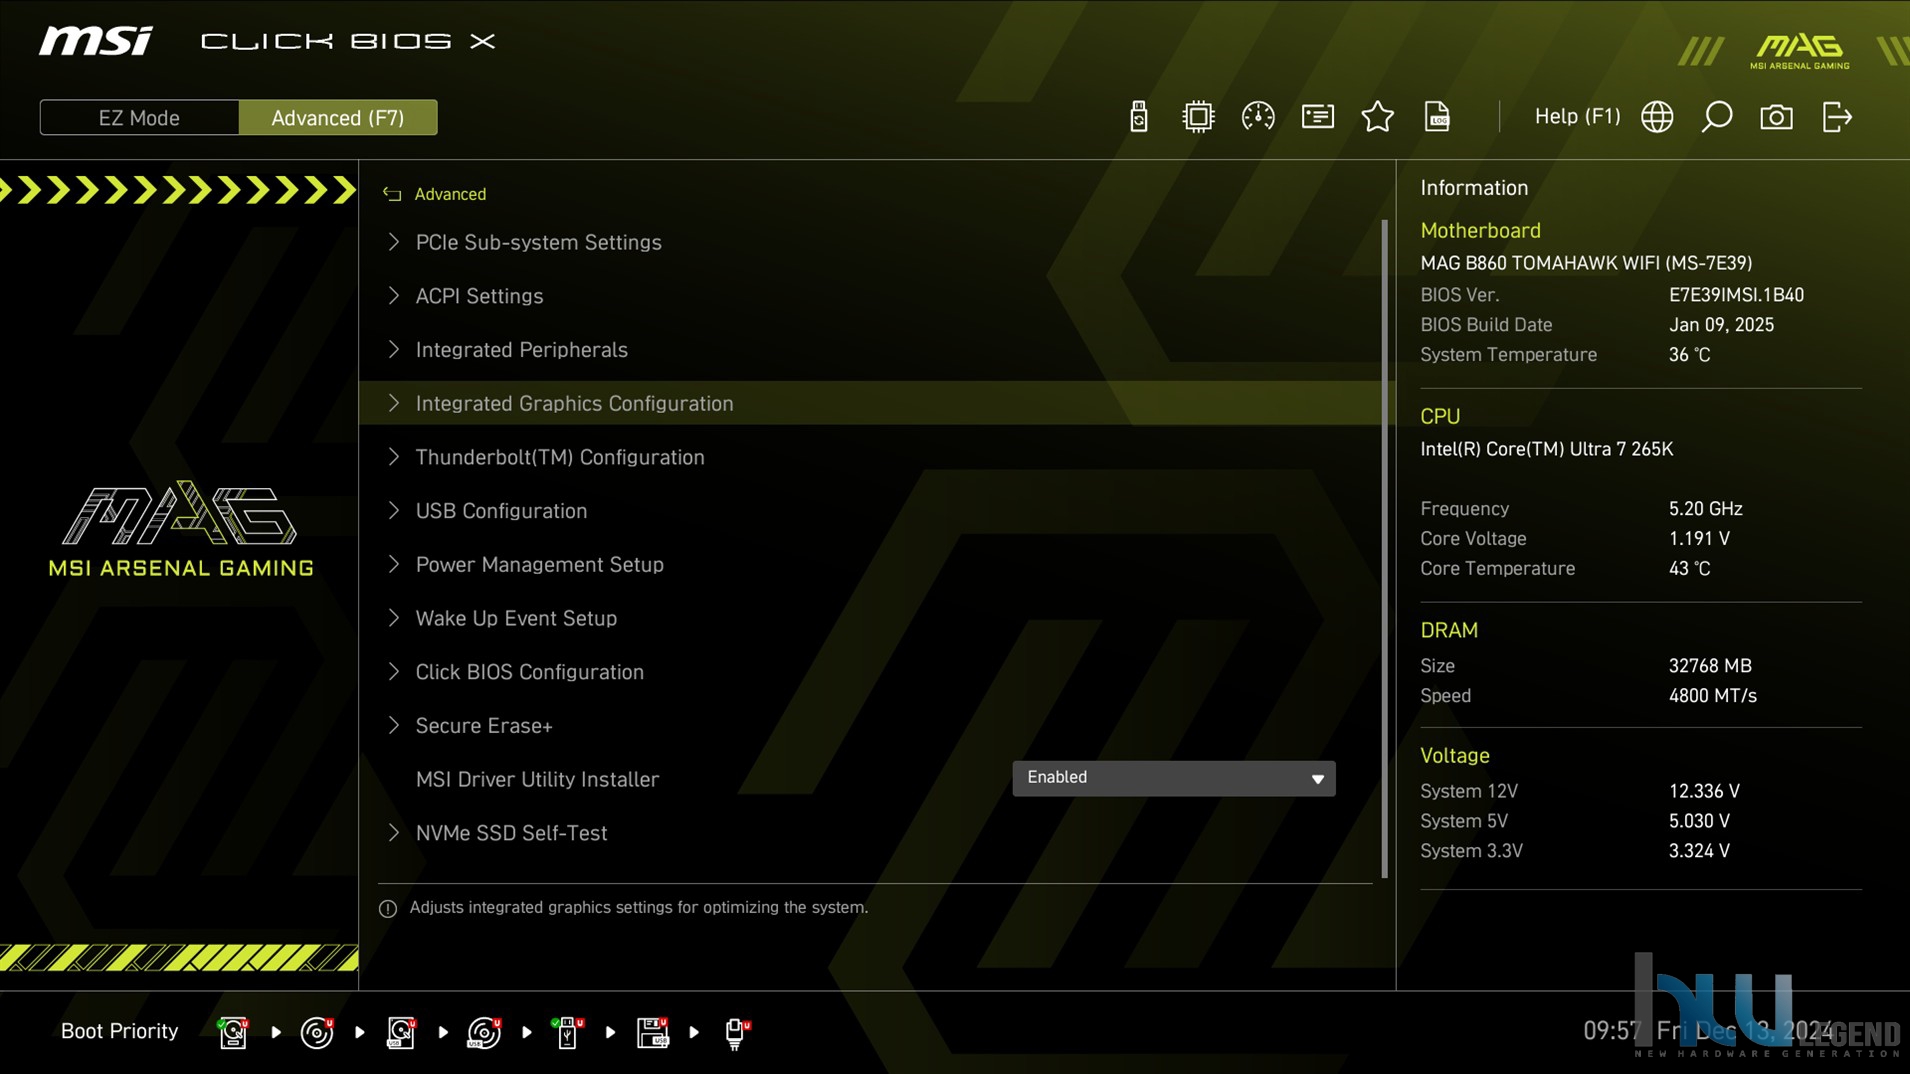Take a screenshot with the camera icon

pyautogui.click(x=1776, y=117)
